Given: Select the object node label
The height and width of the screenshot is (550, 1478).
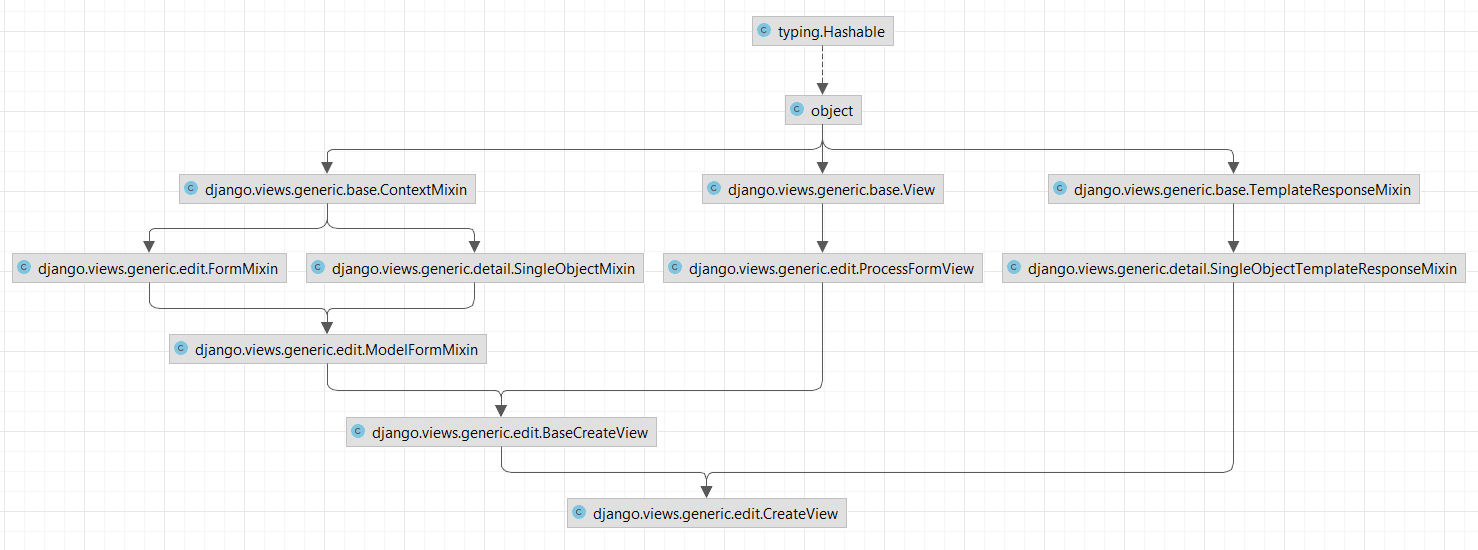Looking at the screenshot, I should click(832, 111).
